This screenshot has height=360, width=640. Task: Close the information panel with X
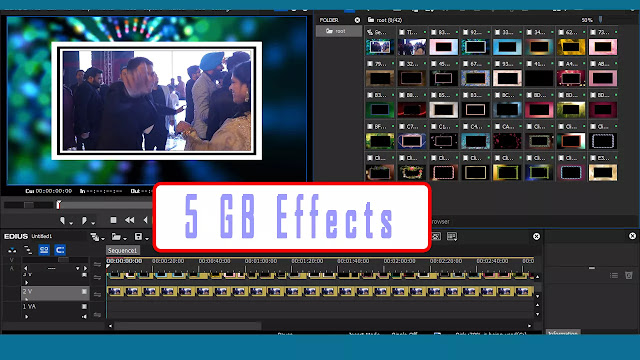(632, 236)
